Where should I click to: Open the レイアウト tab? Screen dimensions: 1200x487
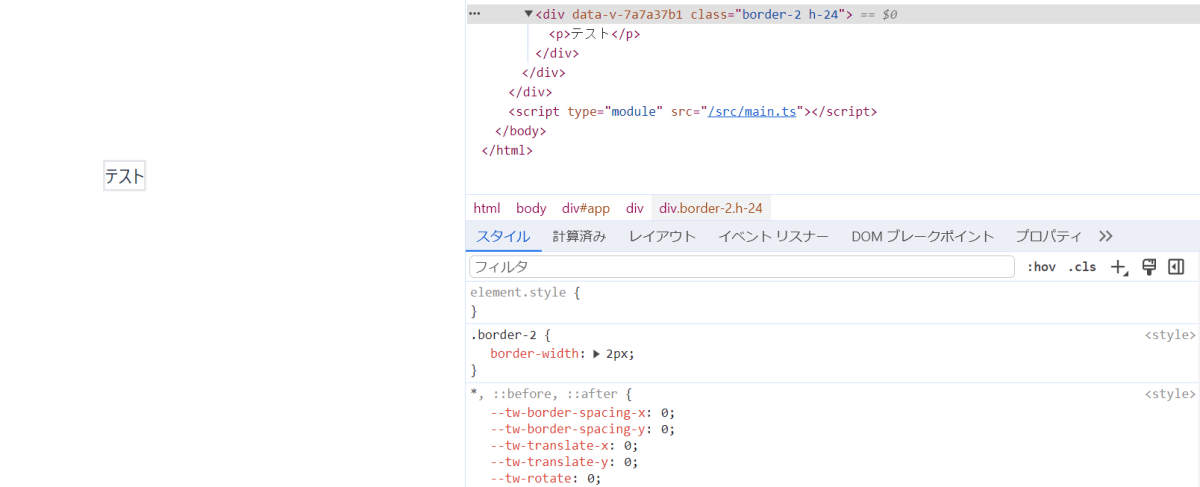(662, 236)
